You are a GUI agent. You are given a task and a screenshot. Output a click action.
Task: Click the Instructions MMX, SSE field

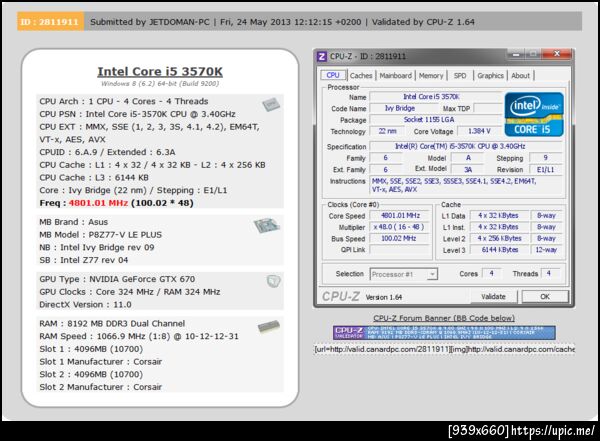click(466, 185)
